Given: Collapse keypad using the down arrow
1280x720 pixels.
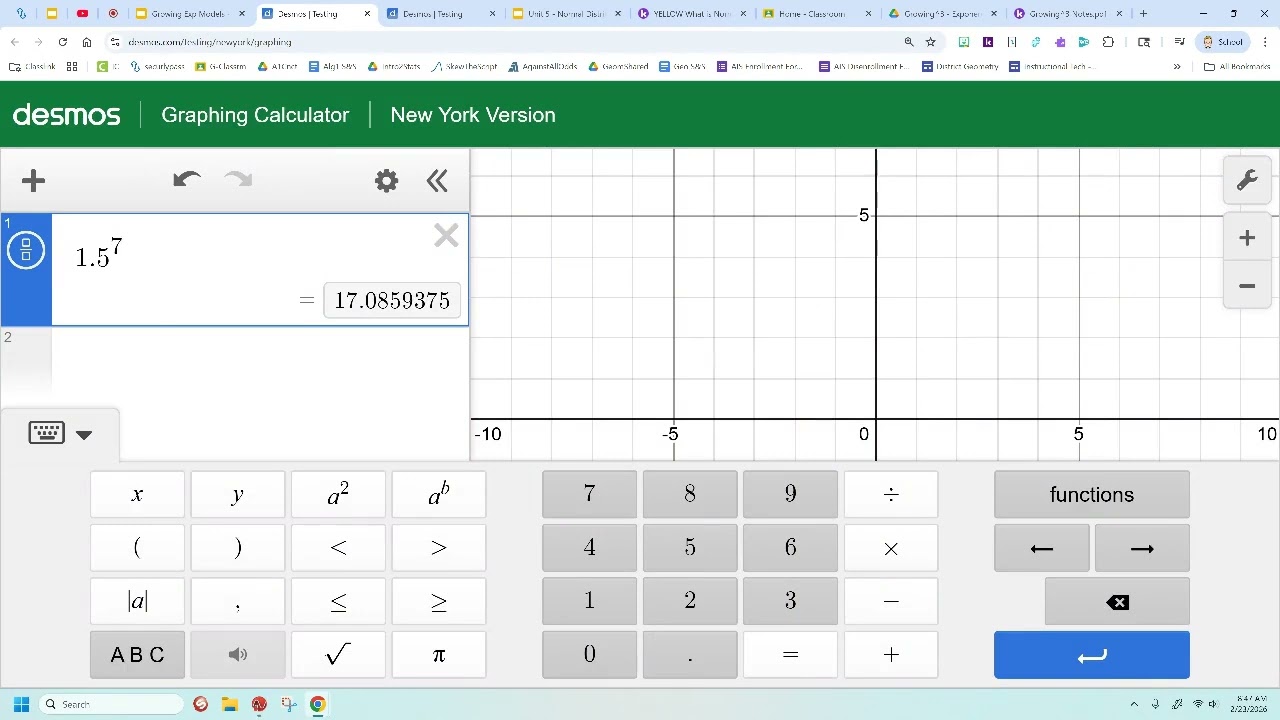Looking at the screenshot, I should click(84, 435).
